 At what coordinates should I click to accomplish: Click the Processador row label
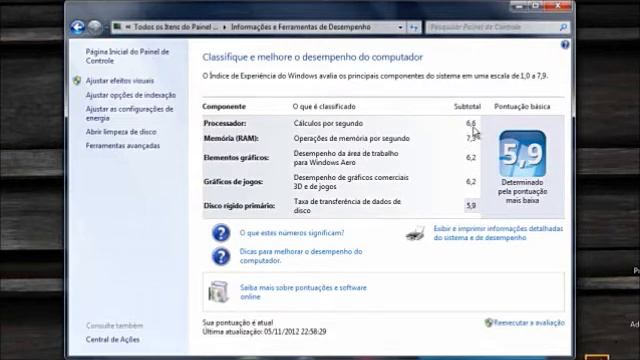[225, 123]
